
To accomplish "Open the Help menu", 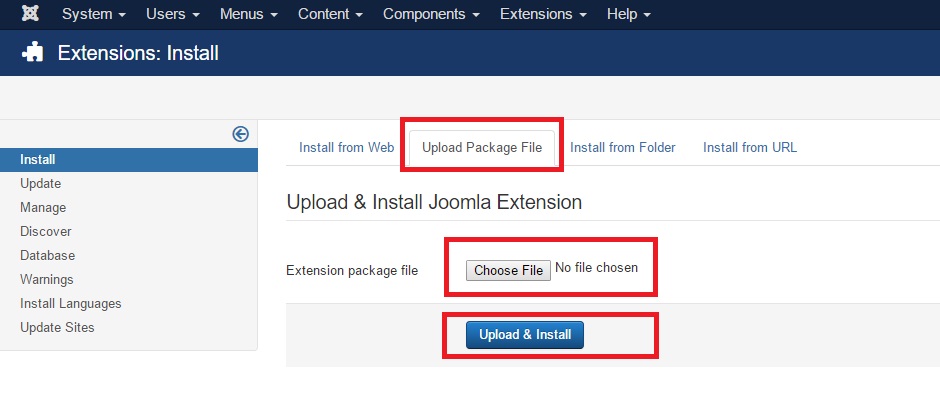I will (x=628, y=14).
